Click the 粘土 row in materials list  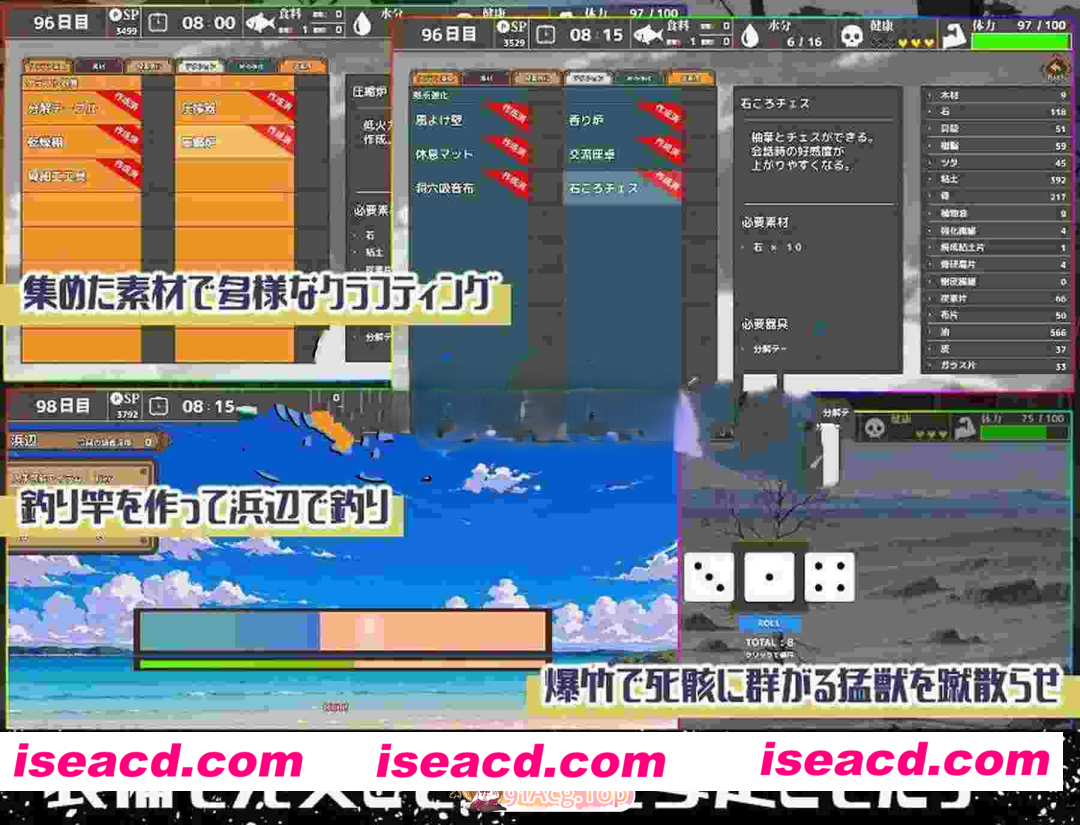pyautogui.click(x=1002, y=179)
